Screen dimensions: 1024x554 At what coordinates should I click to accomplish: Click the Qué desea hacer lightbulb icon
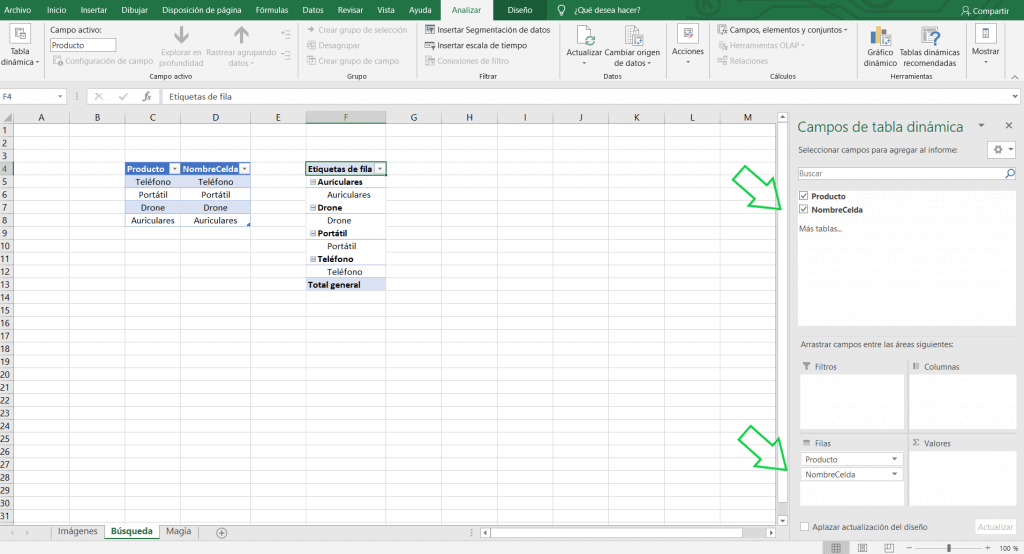pos(560,10)
